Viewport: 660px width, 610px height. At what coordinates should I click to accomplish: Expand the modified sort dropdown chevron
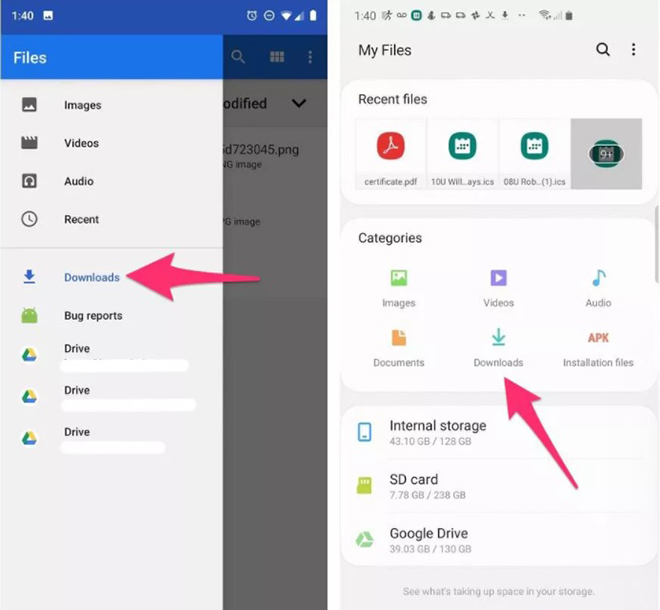click(x=299, y=103)
